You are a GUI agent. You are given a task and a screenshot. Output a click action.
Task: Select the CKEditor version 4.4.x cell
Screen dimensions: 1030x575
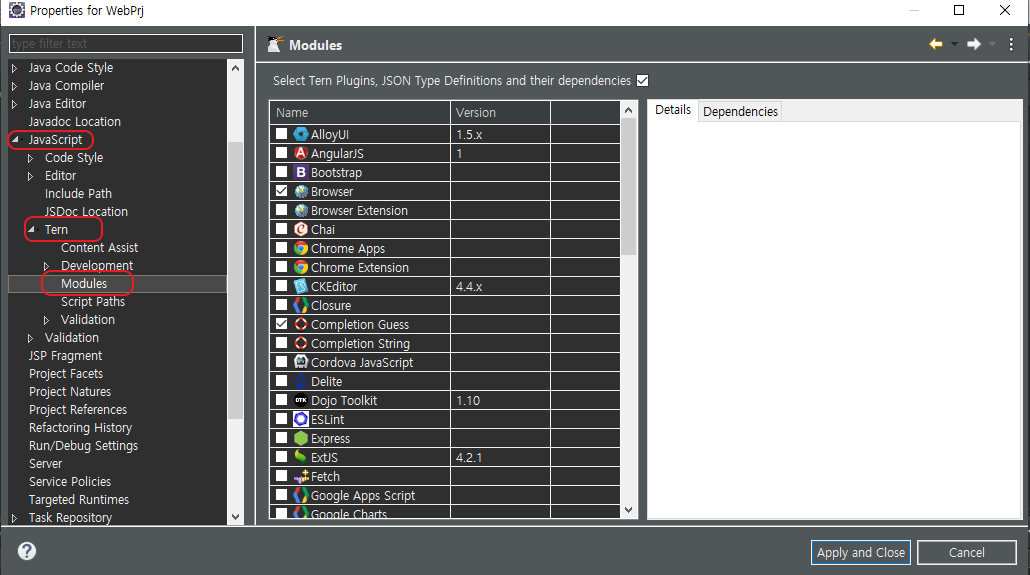click(501, 287)
